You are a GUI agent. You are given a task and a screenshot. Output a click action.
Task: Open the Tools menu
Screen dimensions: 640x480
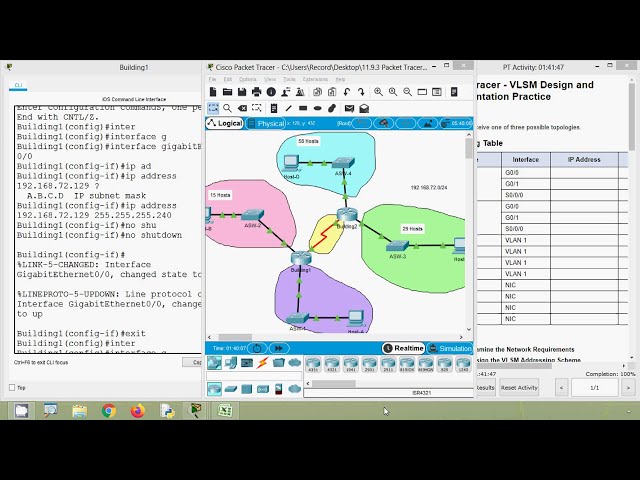[289, 79]
